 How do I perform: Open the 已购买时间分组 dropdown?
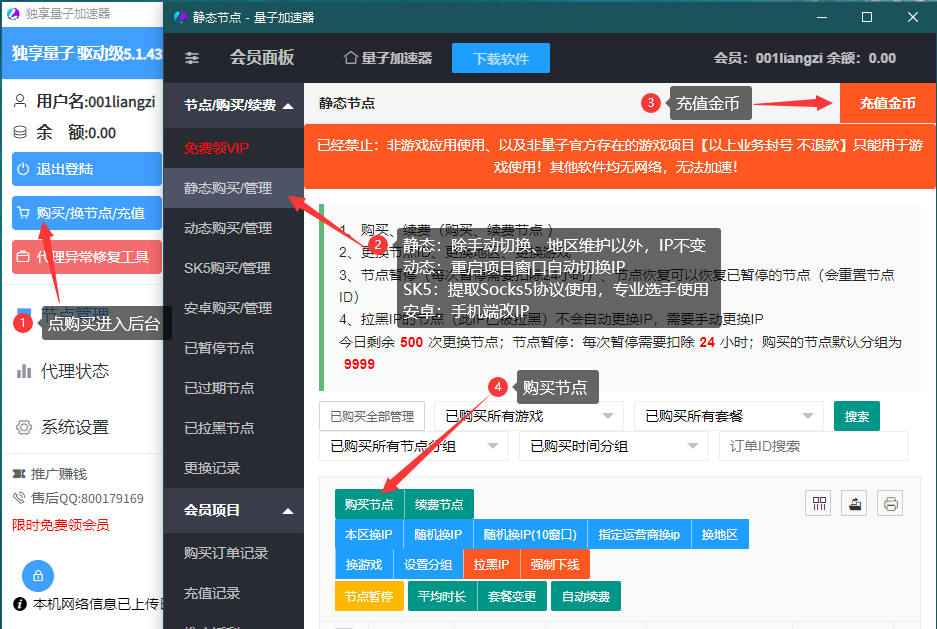tap(614, 446)
